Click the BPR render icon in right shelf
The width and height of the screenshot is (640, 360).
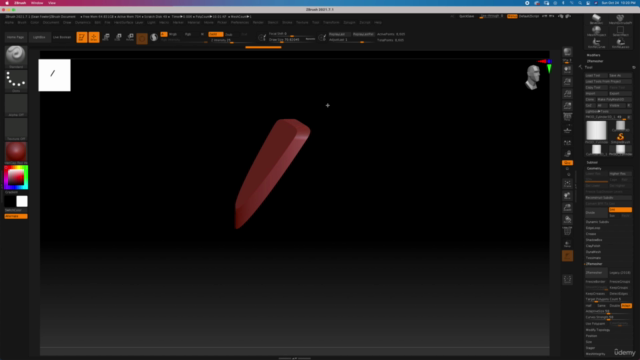(x=567, y=52)
